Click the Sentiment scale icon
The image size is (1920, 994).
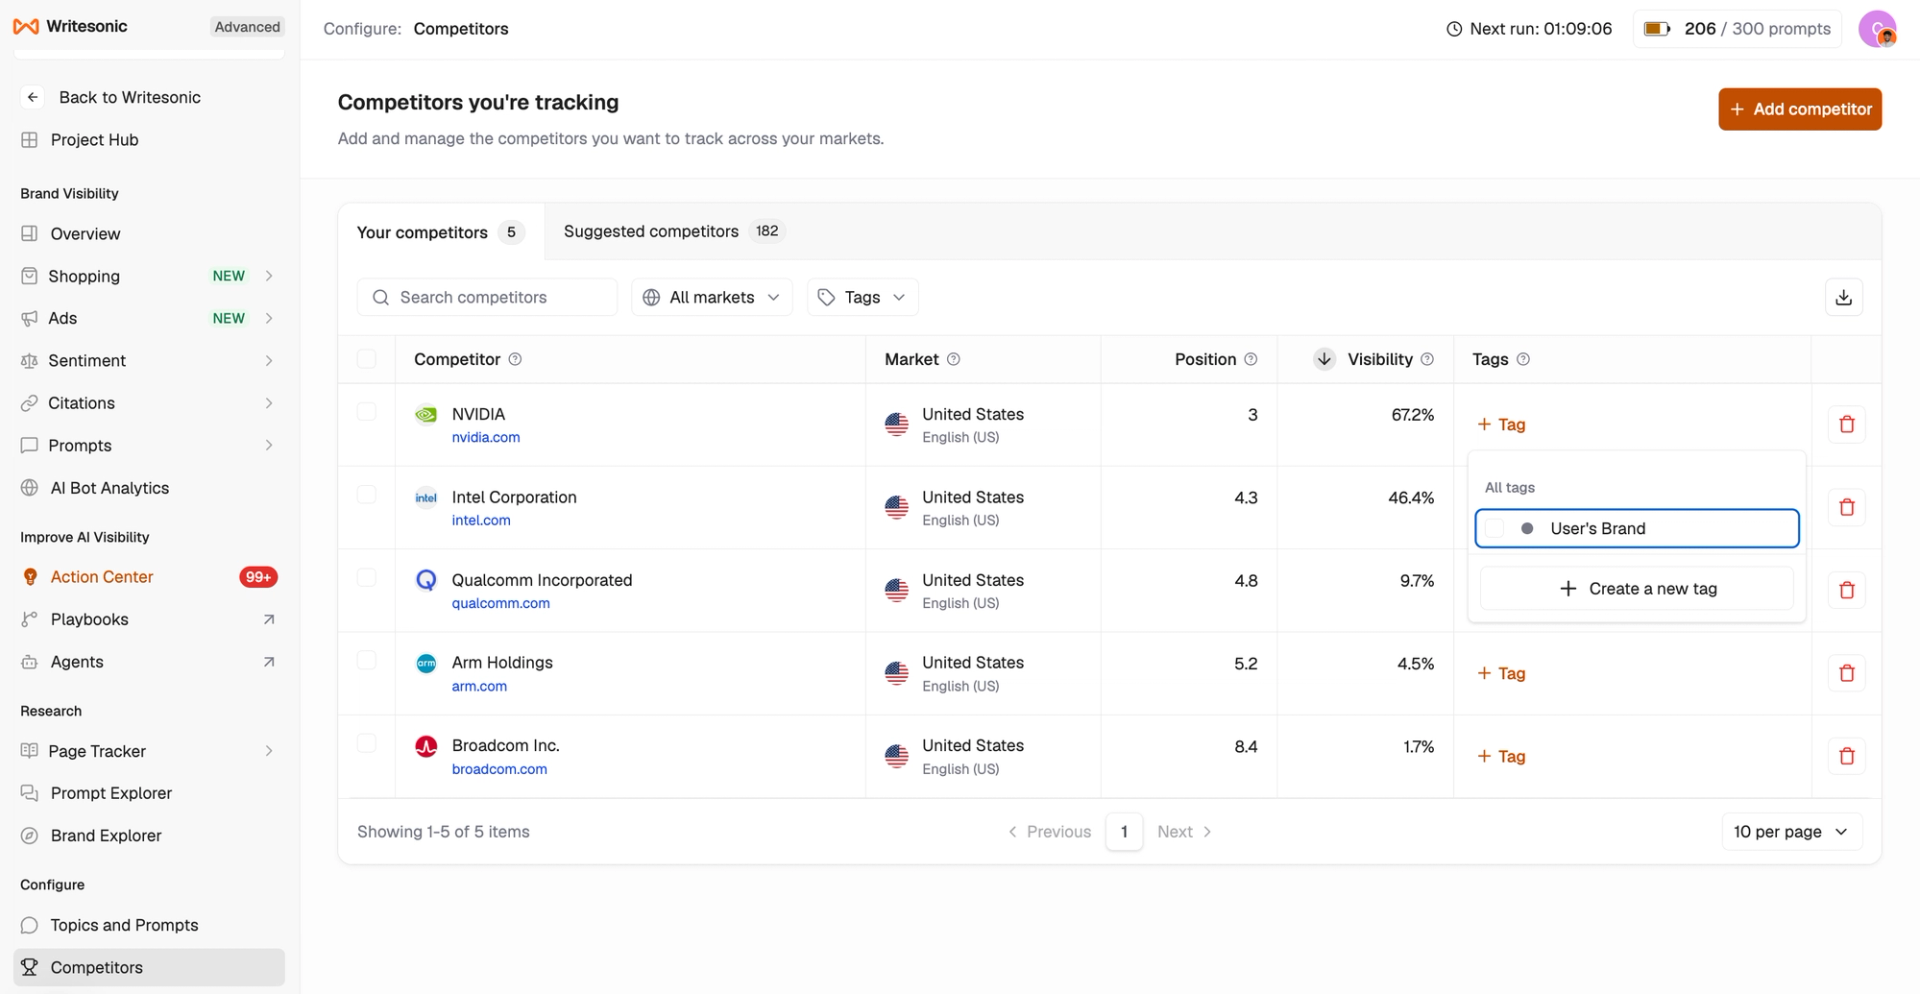[x=29, y=361]
